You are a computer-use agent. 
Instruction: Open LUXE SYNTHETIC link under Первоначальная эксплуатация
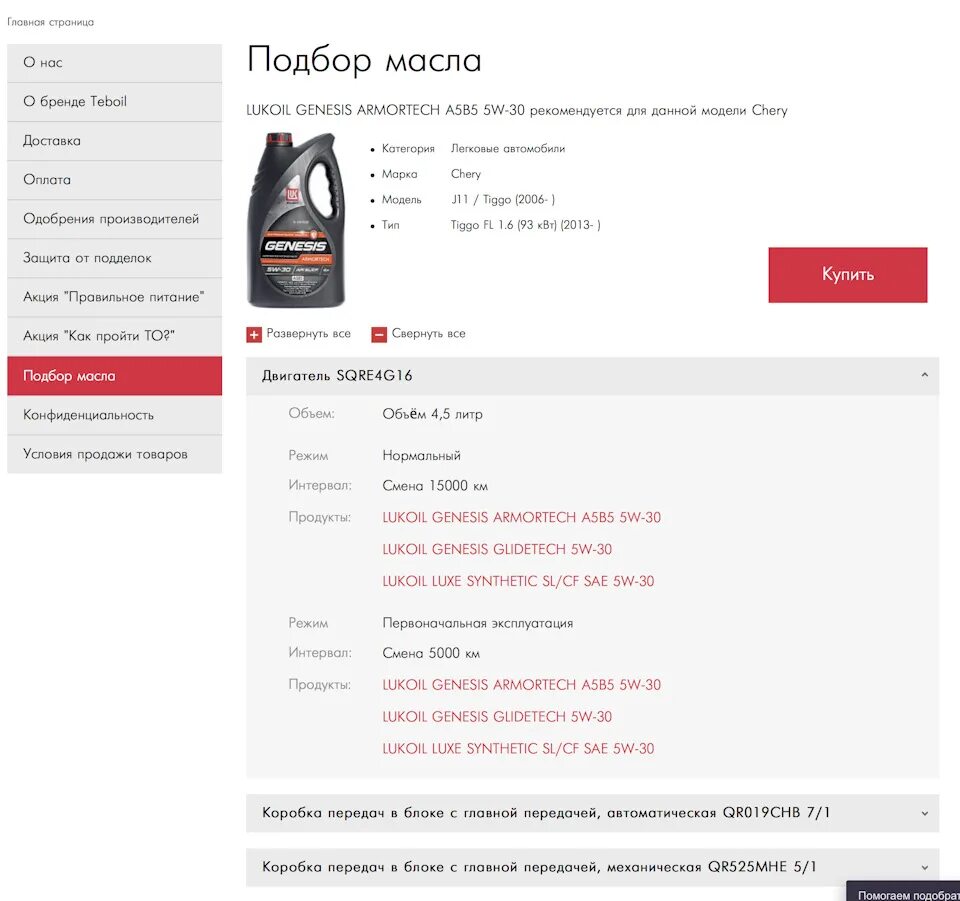pyautogui.click(x=518, y=749)
